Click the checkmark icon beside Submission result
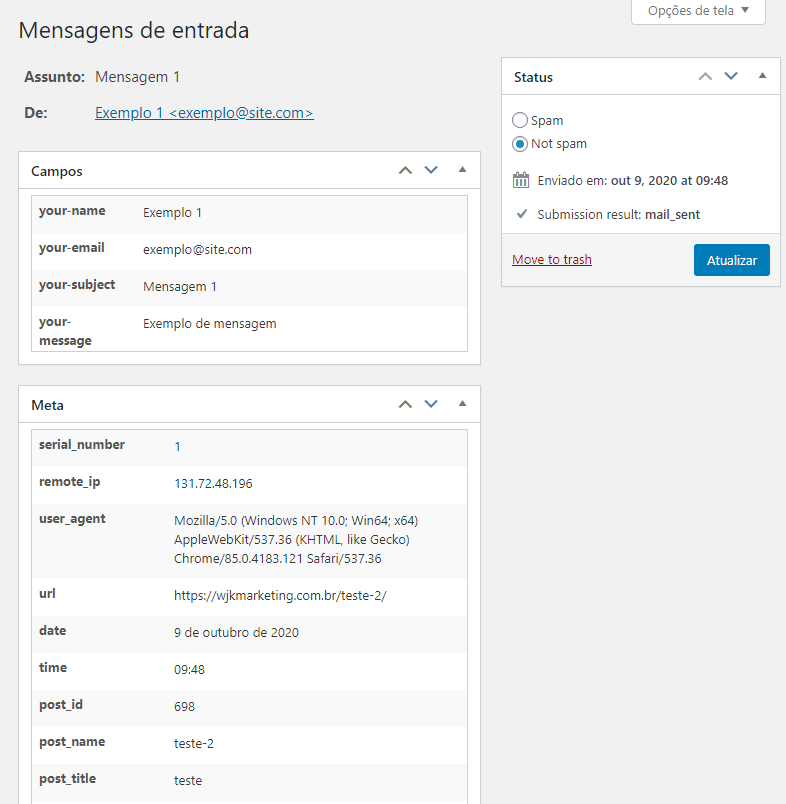This screenshot has height=804, width=786. click(x=521, y=214)
